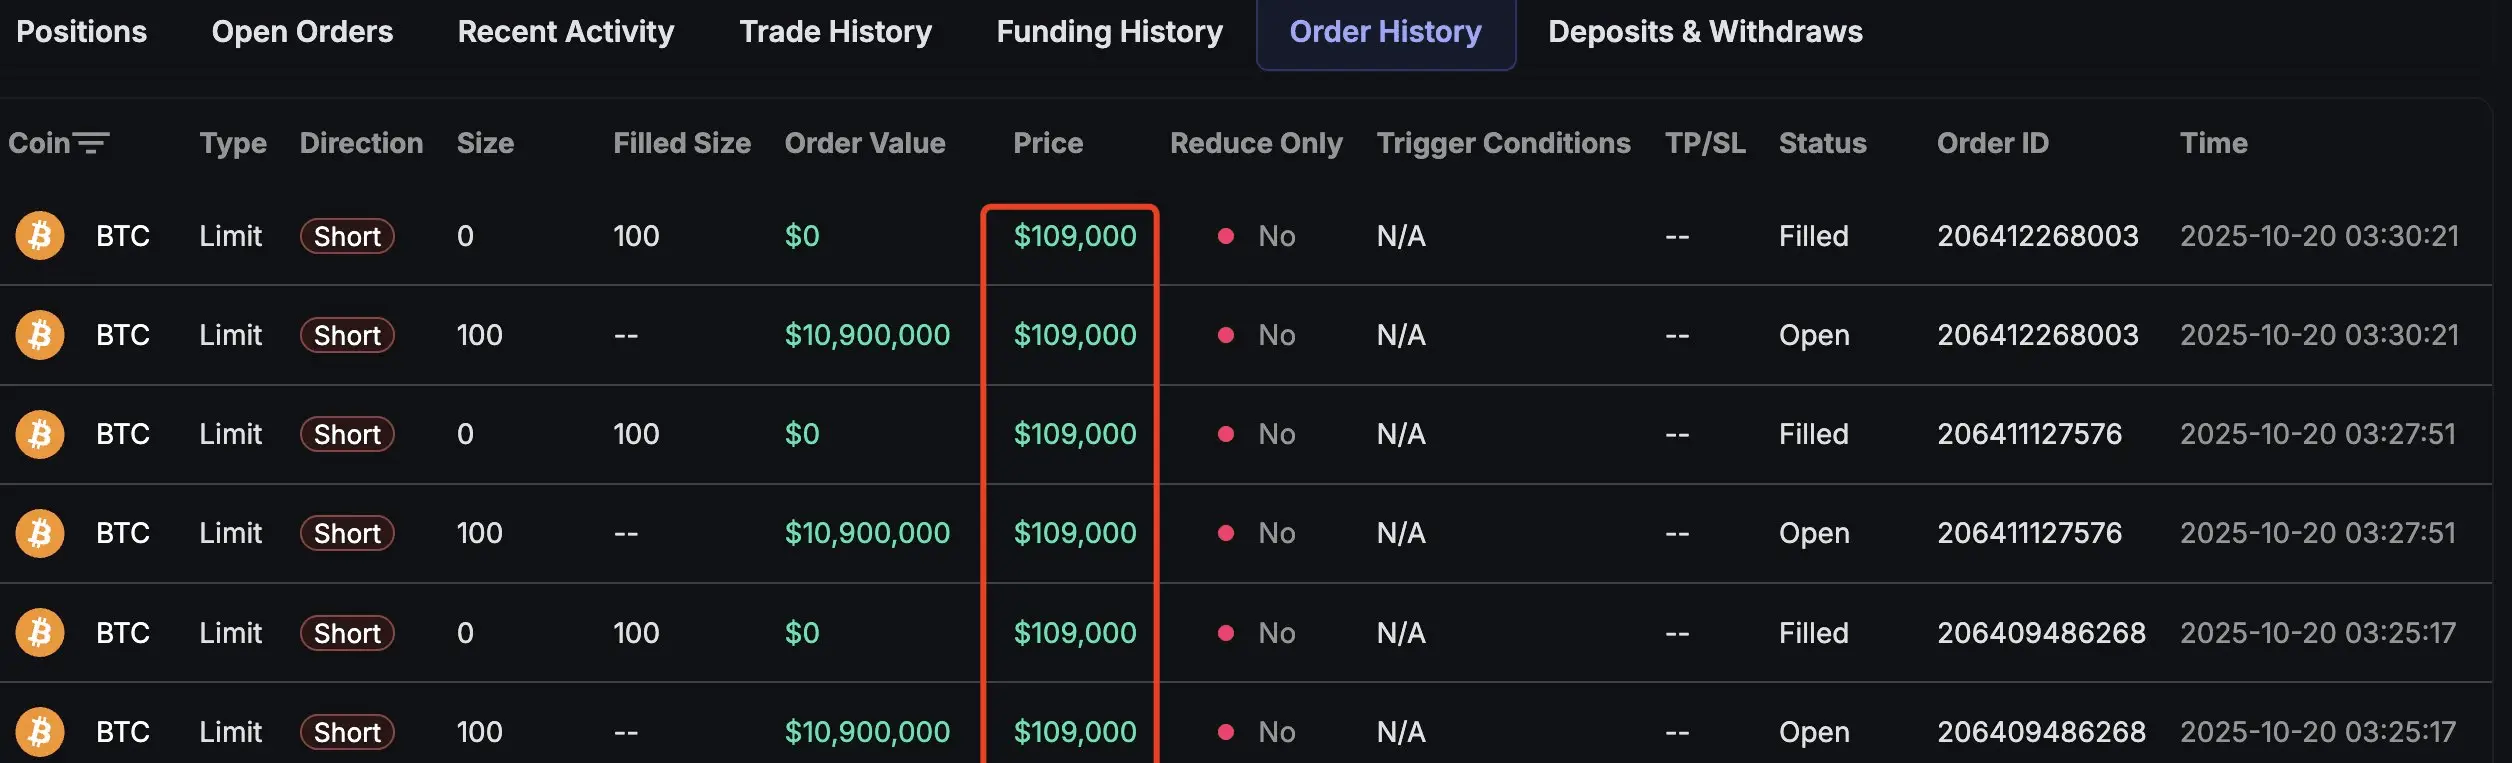This screenshot has width=2512, height=763.
Task: Click the Time column header
Action: 2213,144
